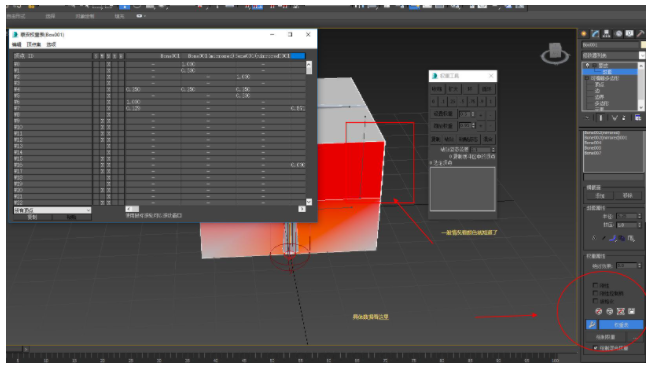Viewport: 654px width, 367px height.
Task: Open the Display command panel tab
Action: (629, 34)
